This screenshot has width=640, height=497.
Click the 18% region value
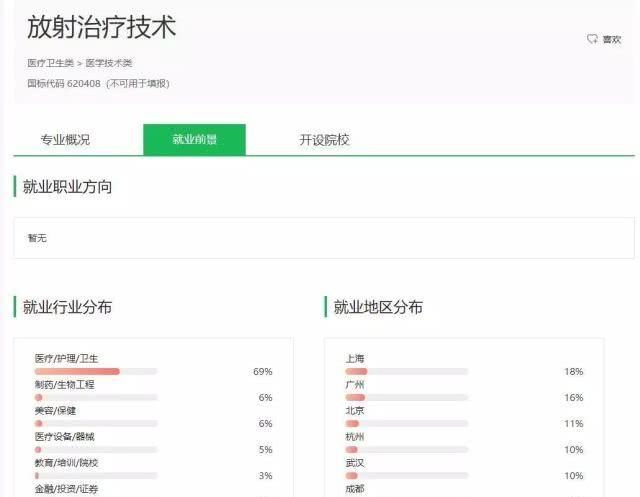(573, 372)
